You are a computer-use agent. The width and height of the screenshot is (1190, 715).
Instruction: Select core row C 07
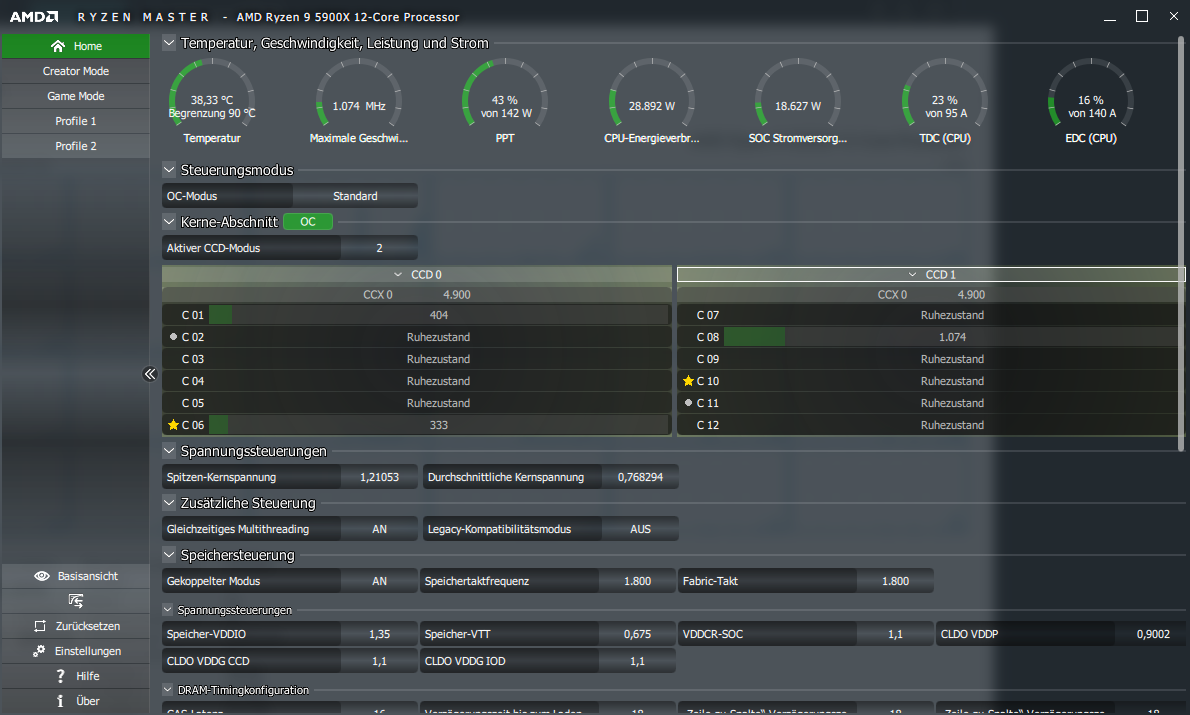coord(930,315)
